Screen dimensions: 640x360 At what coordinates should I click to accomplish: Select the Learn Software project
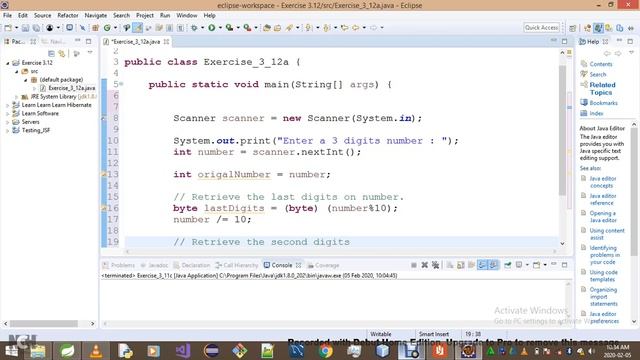(x=40, y=113)
